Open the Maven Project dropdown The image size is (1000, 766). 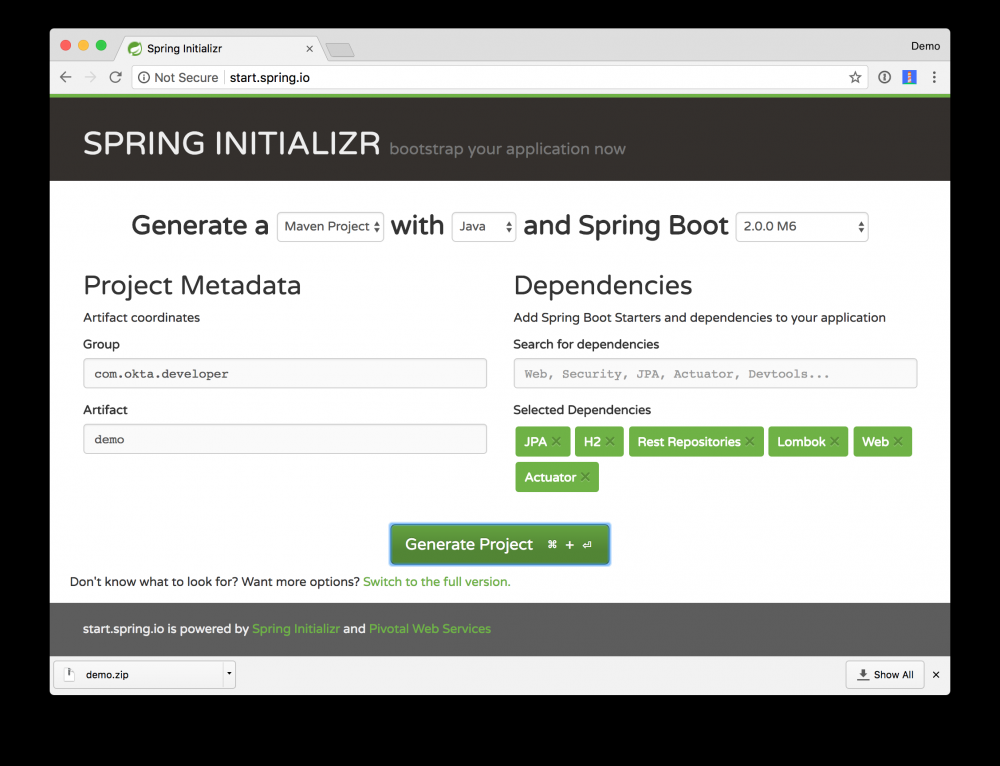330,226
